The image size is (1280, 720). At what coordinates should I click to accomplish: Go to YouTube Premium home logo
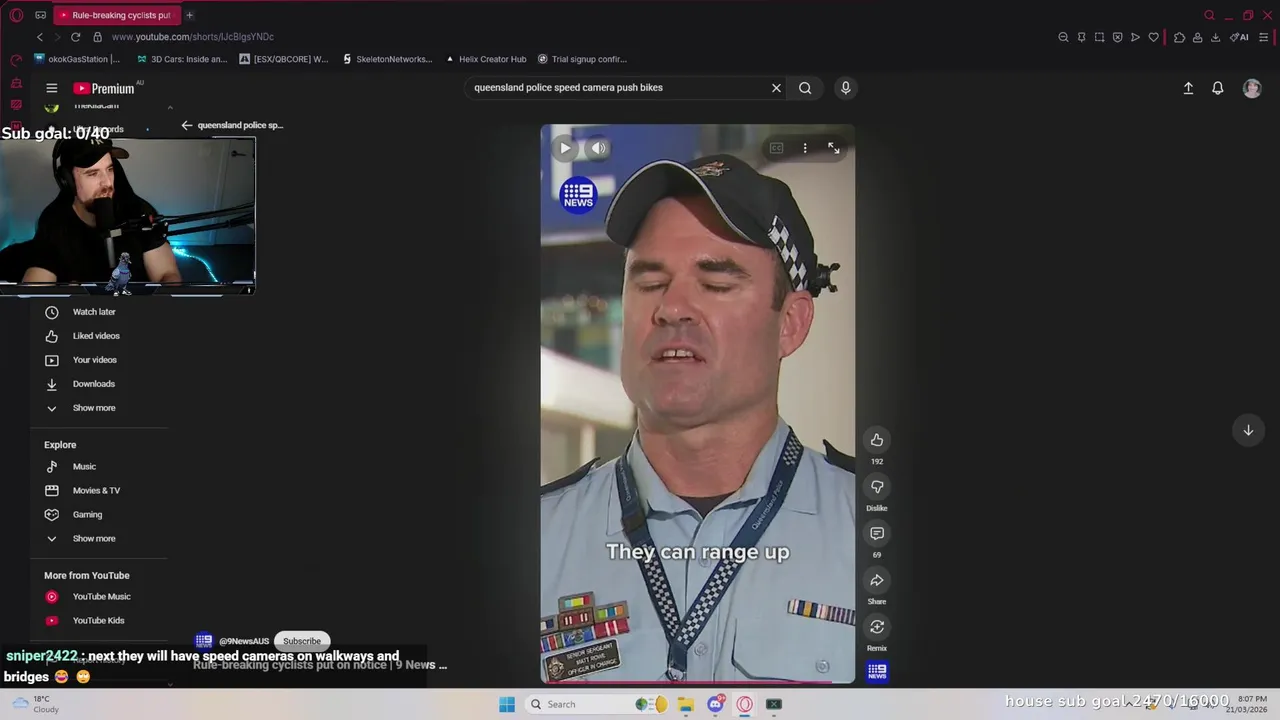pos(104,88)
